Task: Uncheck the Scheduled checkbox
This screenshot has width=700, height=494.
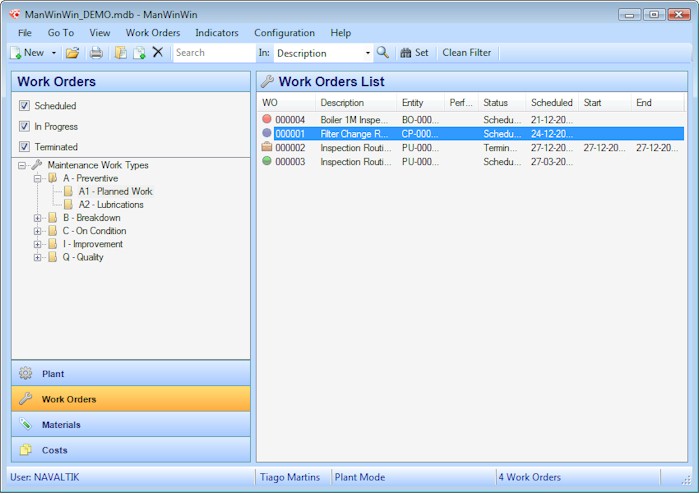Action: 24,106
